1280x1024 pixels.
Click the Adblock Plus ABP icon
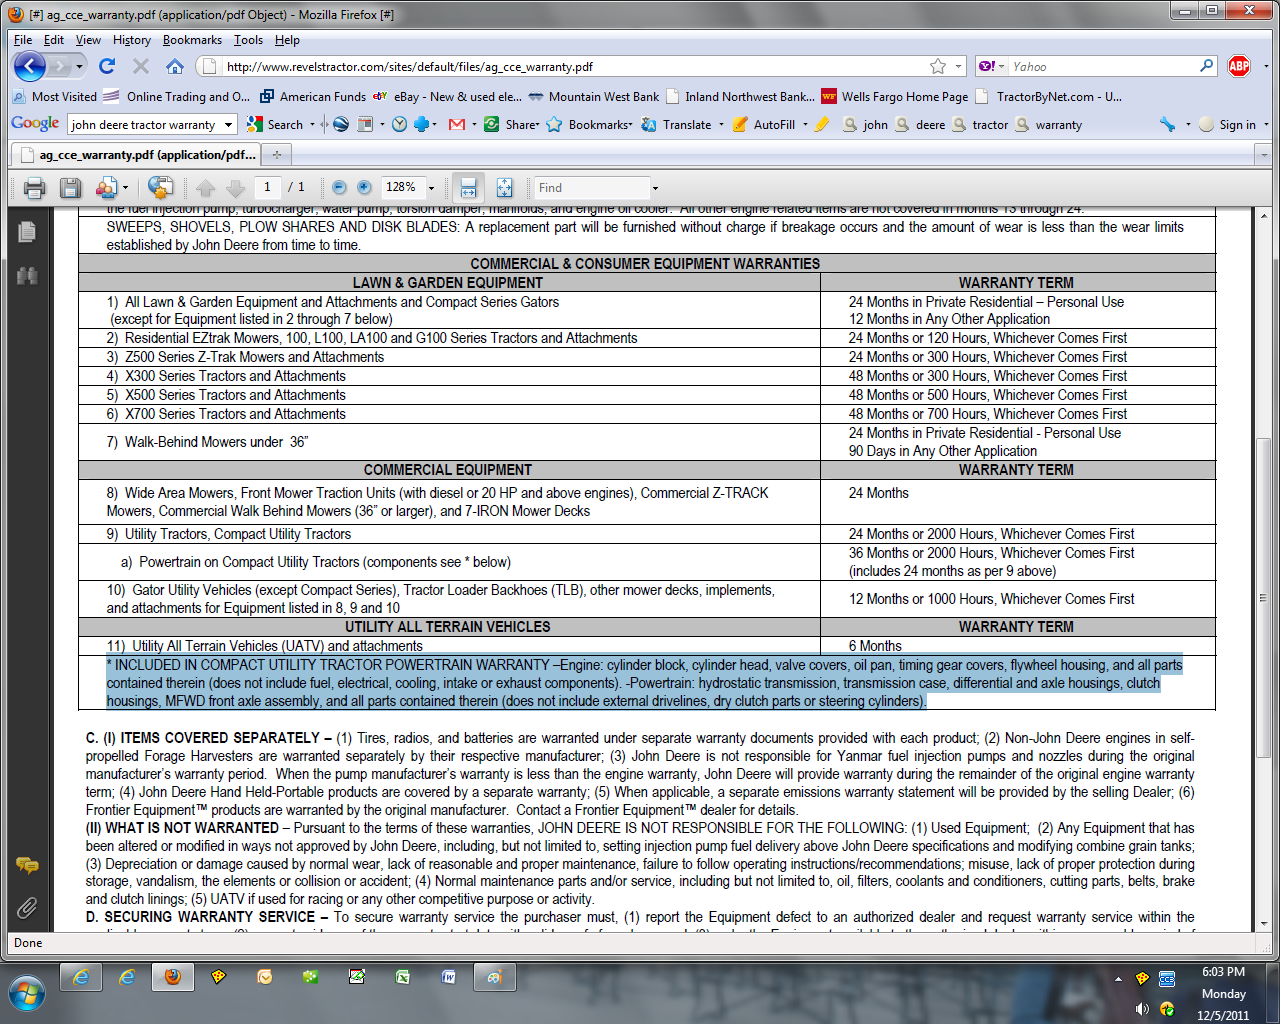click(x=1239, y=66)
